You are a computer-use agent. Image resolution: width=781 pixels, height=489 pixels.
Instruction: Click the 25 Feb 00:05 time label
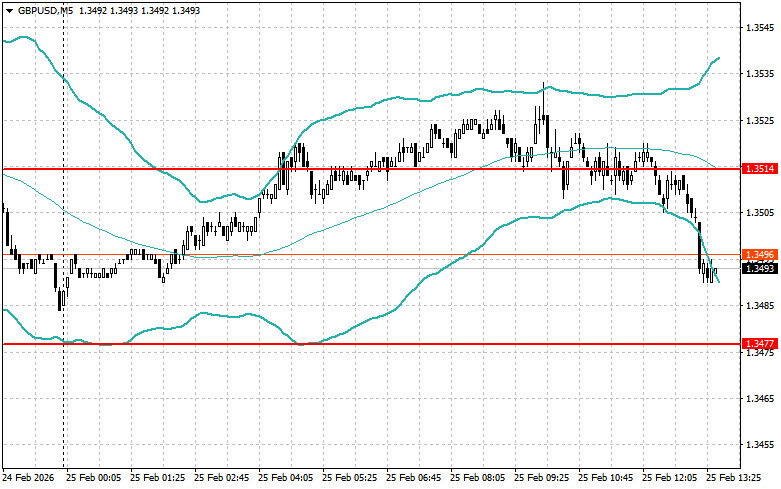point(94,478)
